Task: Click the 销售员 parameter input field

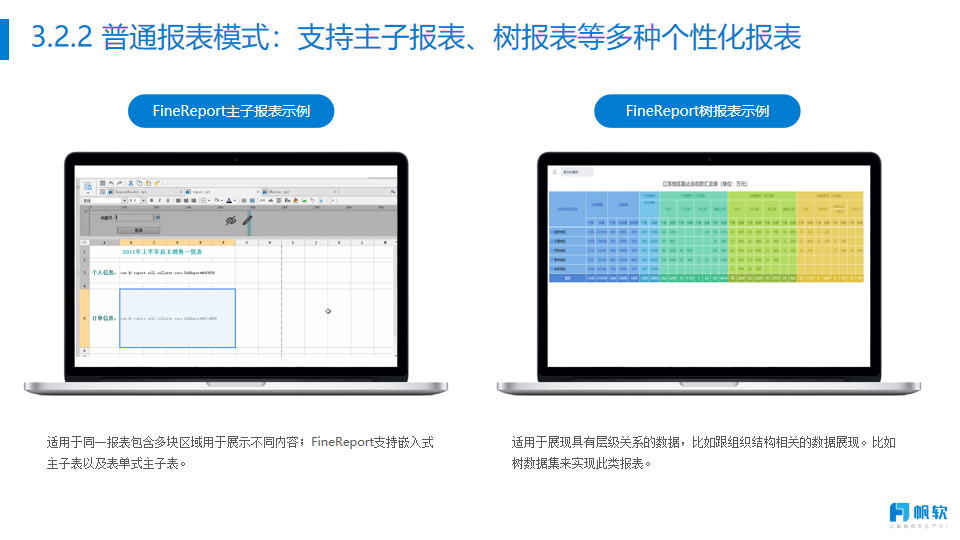Action: tap(134, 217)
